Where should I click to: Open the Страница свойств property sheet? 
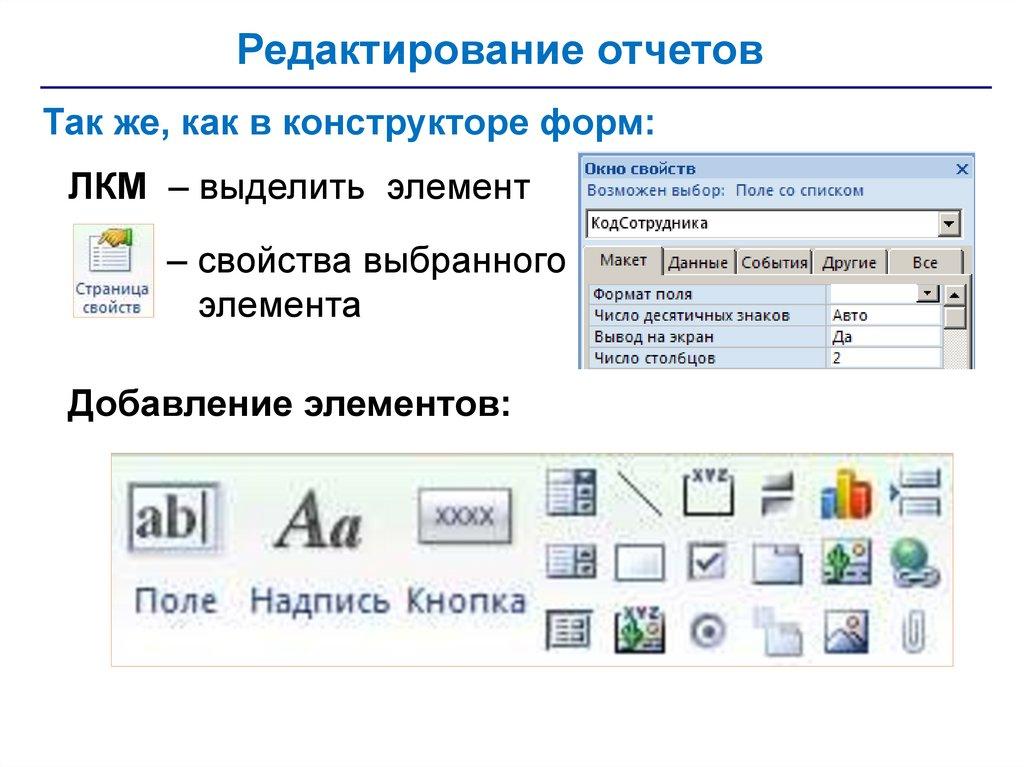coord(113,271)
